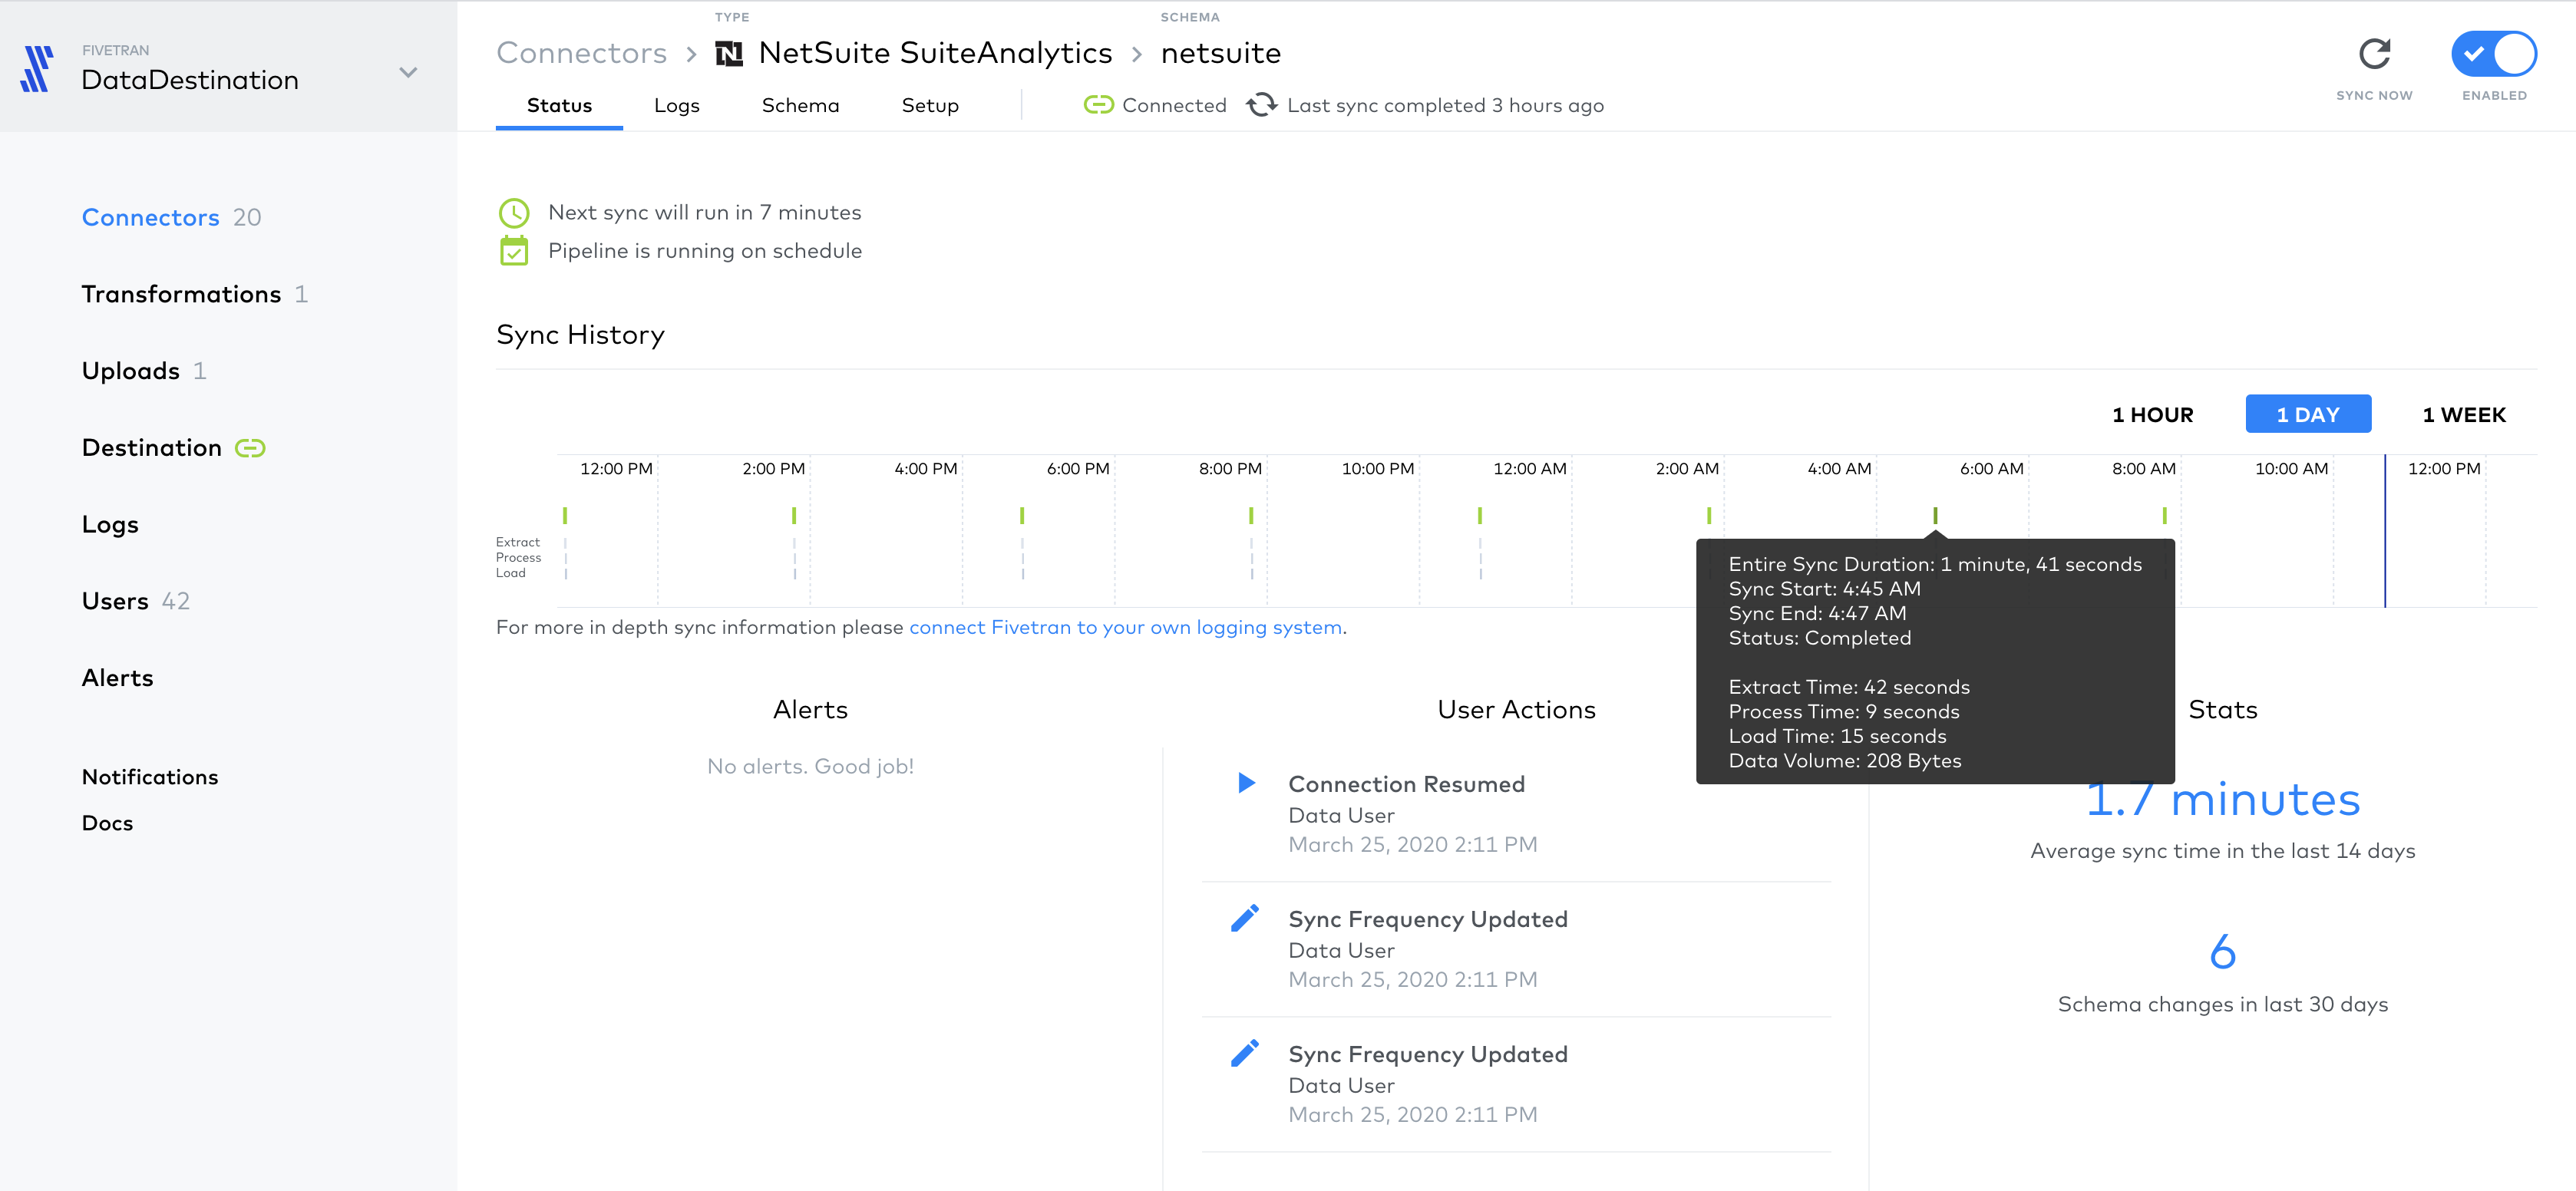The width and height of the screenshot is (2576, 1191).
Task: Click the clock icon beside next sync
Action: pyautogui.click(x=514, y=213)
